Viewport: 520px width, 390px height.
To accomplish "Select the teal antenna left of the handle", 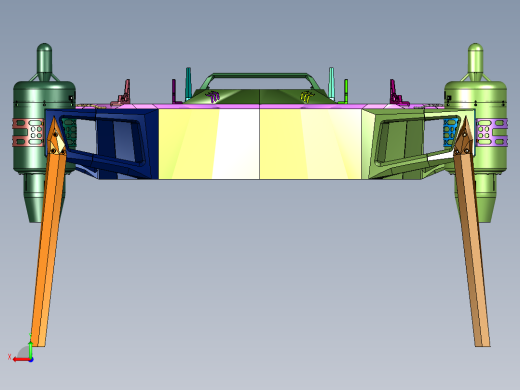I will point(188,83).
